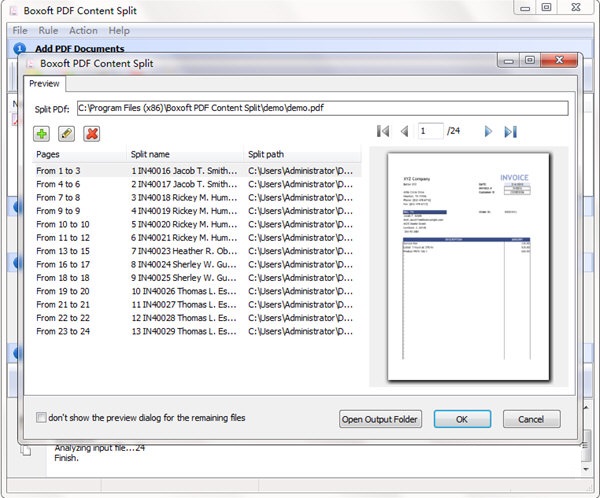600x498 pixels.
Task: Click the red X delete split icon
Action: (x=92, y=134)
